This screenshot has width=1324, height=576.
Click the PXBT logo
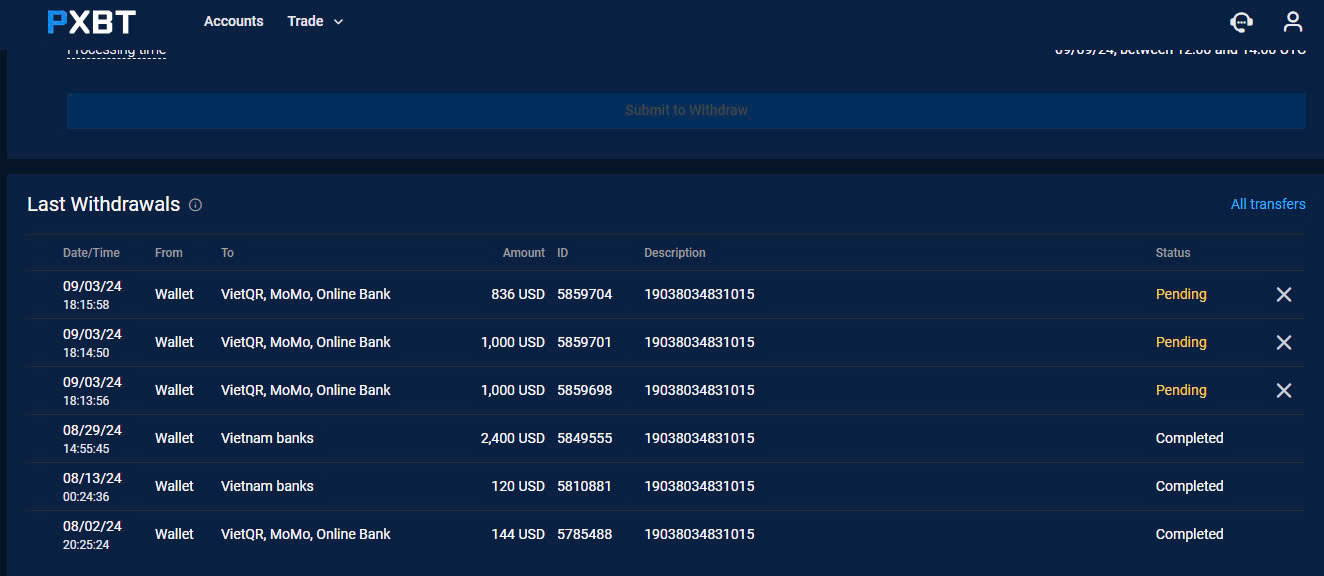click(91, 21)
